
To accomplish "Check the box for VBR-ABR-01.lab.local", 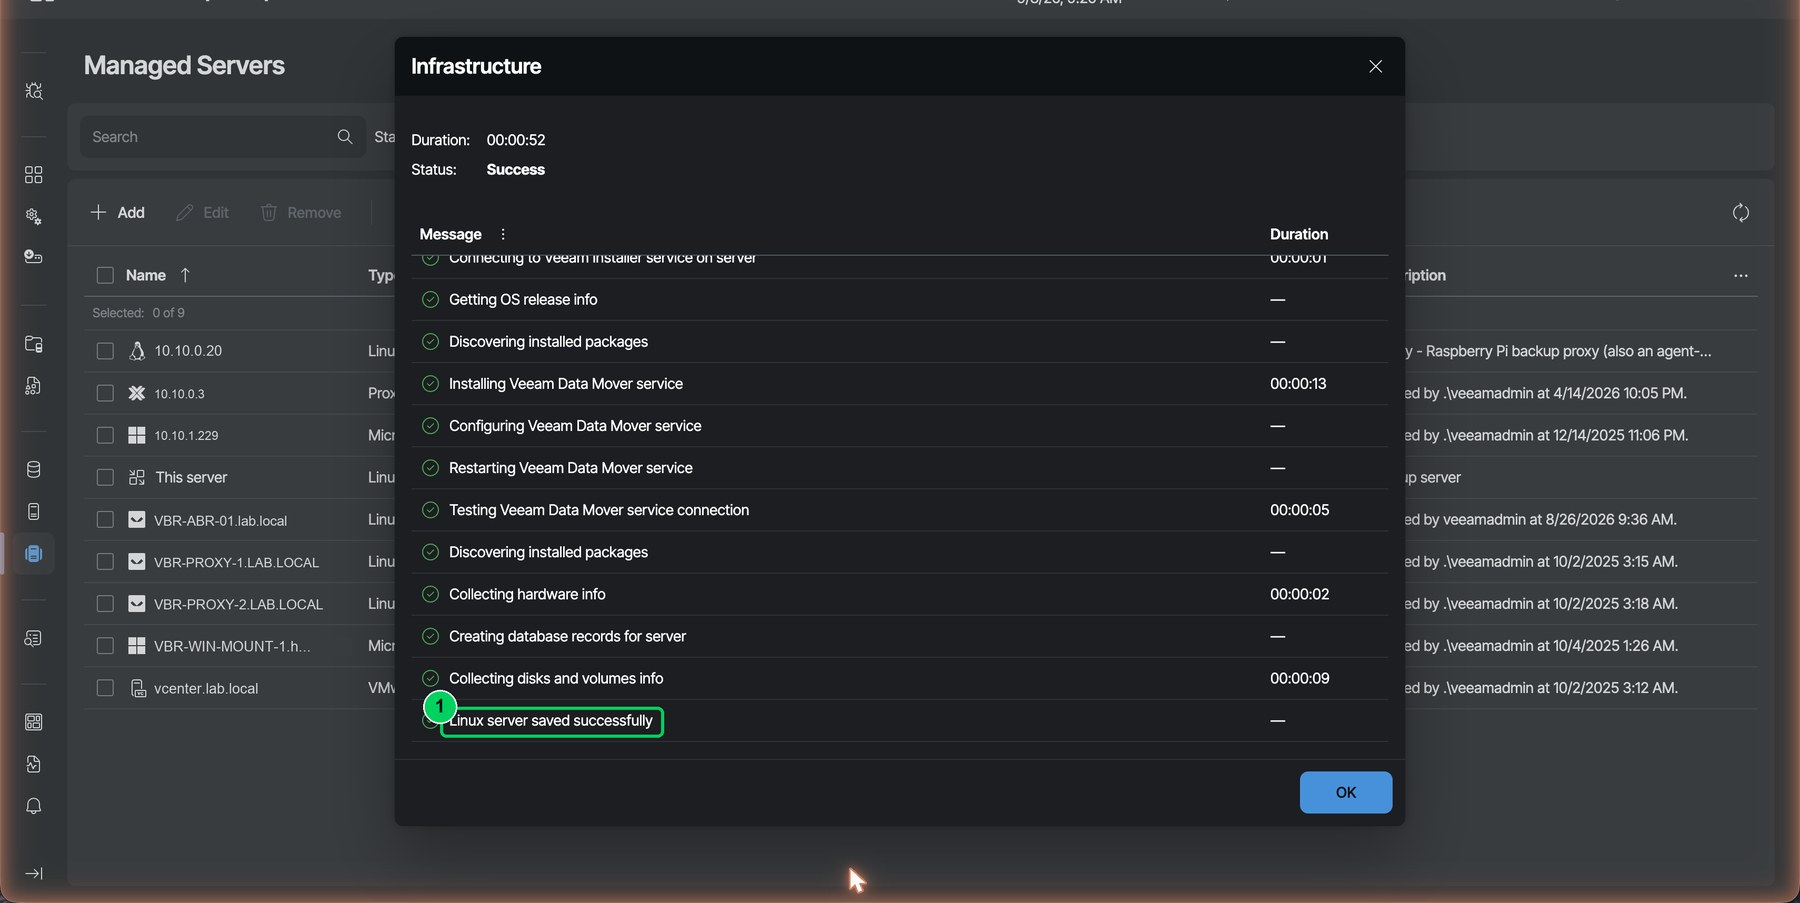I will pos(105,520).
